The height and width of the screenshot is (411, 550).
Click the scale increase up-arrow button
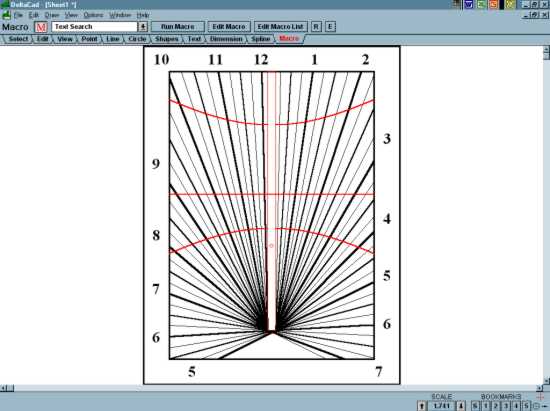[422, 406]
